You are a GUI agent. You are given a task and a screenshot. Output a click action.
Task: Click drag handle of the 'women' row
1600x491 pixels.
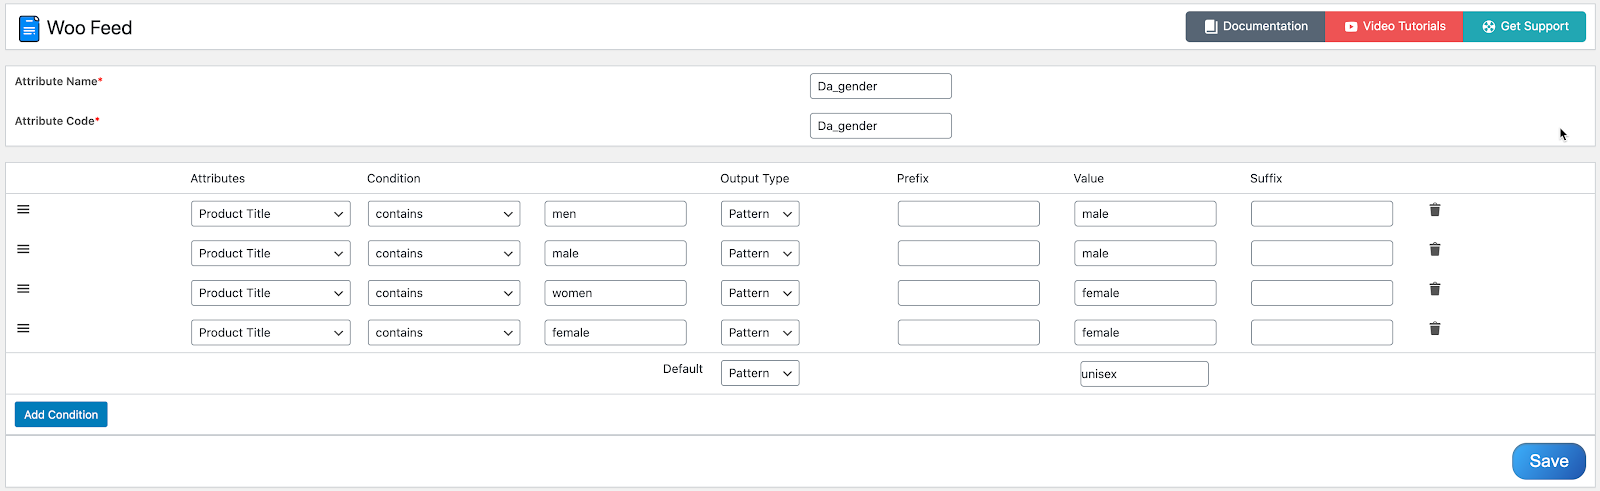coord(23,289)
